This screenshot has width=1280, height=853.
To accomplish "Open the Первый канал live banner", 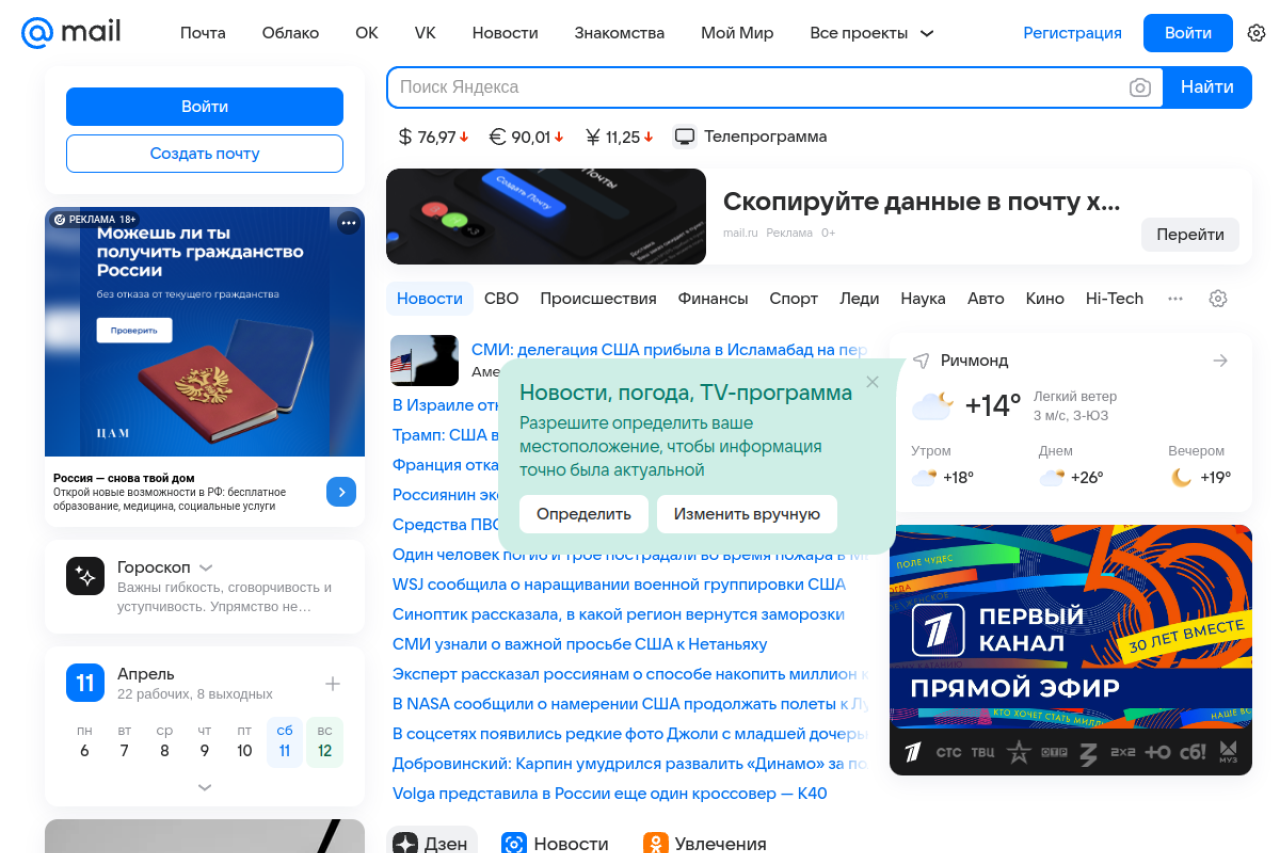I will coord(1070,650).
